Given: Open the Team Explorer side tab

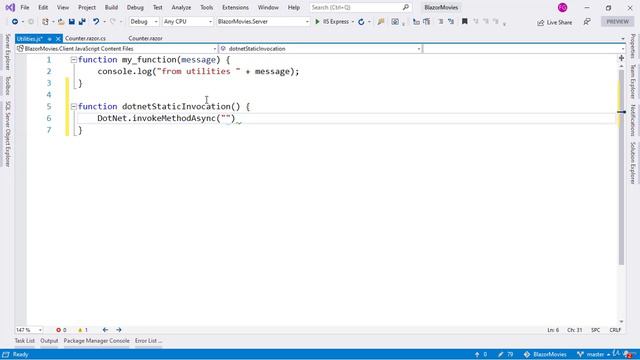Looking at the screenshot, I should click(633, 82).
